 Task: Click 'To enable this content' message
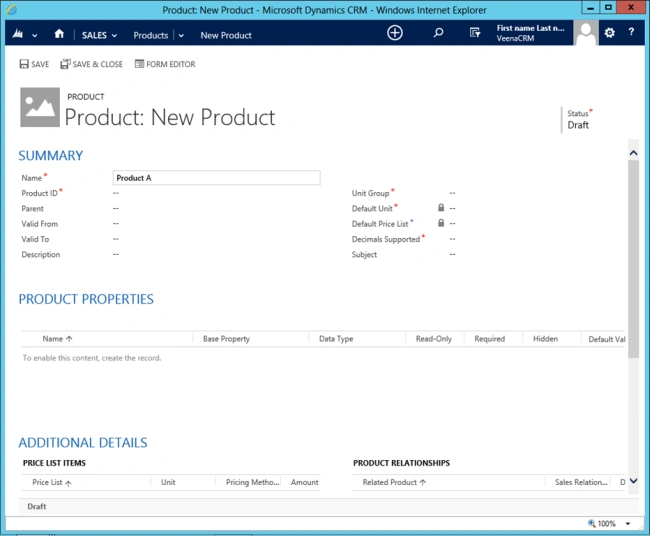(92, 358)
